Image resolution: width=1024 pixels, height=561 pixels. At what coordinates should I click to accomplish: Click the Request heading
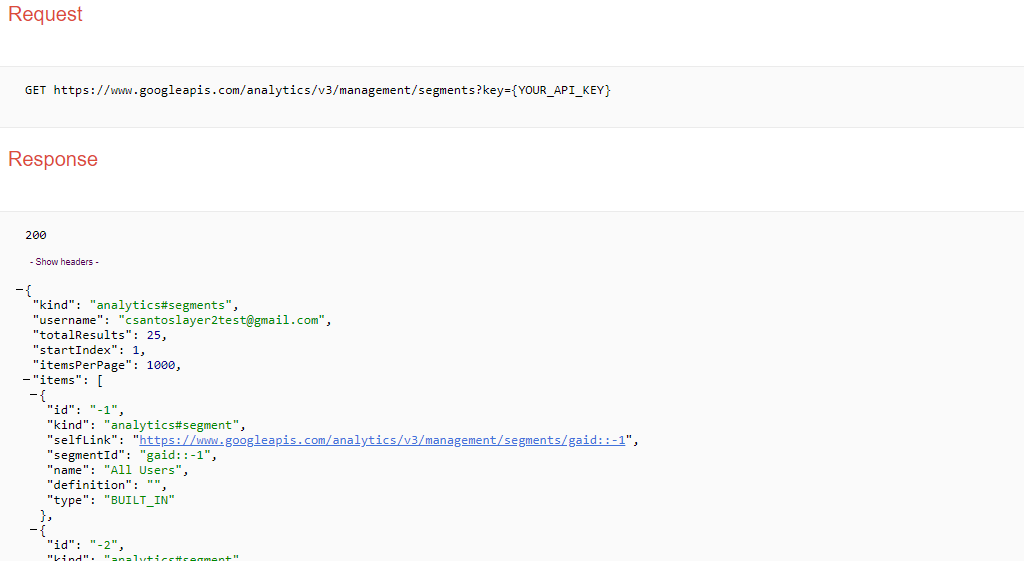tap(46, 15)
